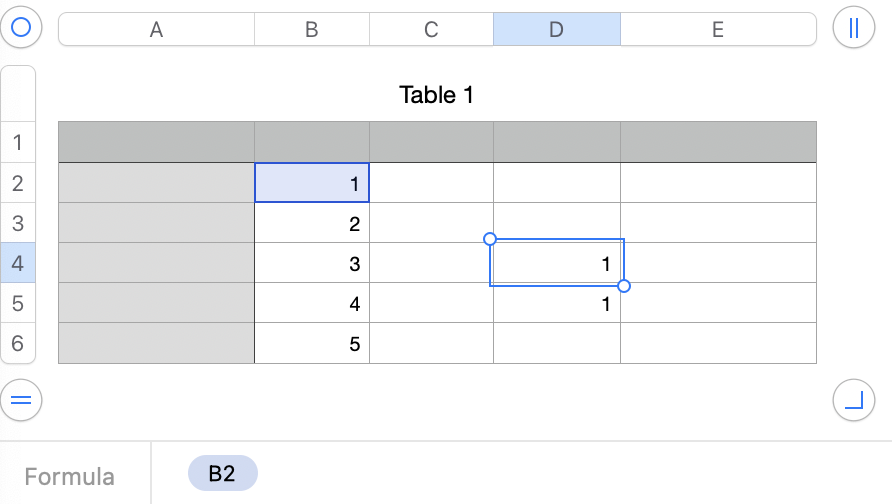Click the Table 1 title
The image size is (892, 504).
436,95
